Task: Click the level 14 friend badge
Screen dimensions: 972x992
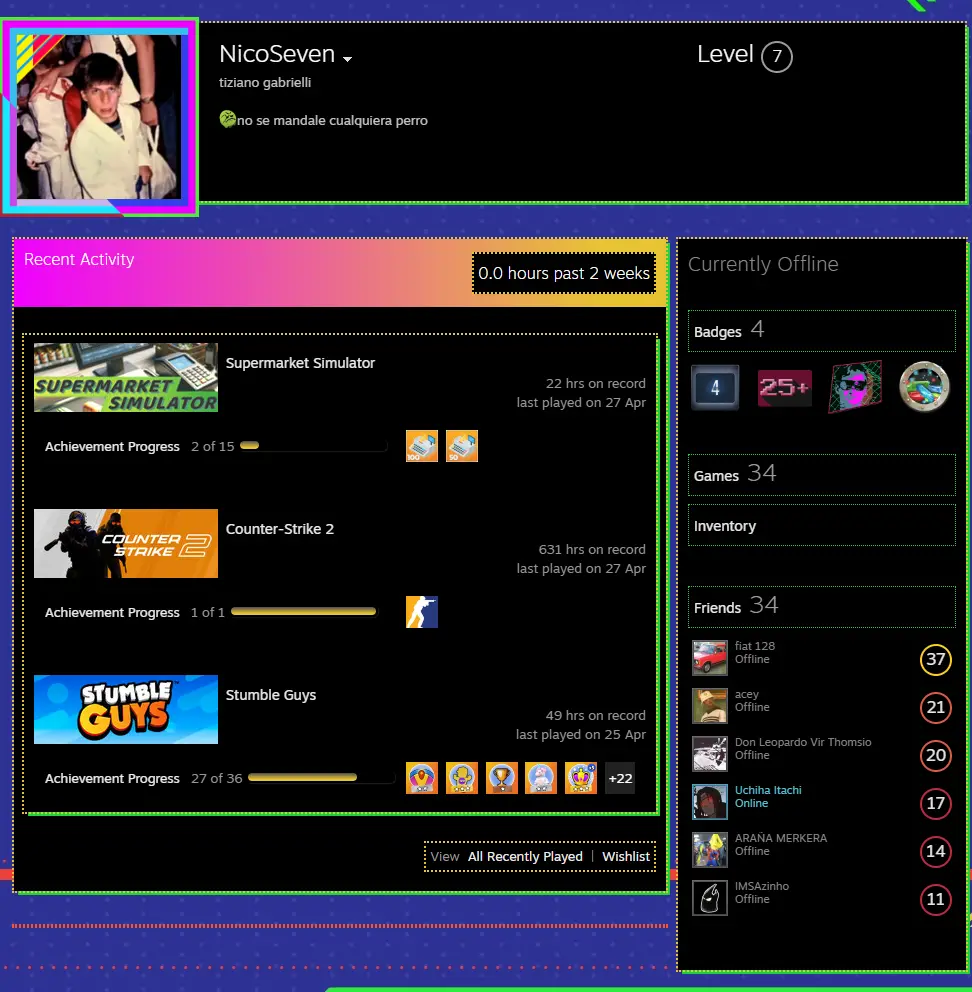Action: (x=935, y=852)
